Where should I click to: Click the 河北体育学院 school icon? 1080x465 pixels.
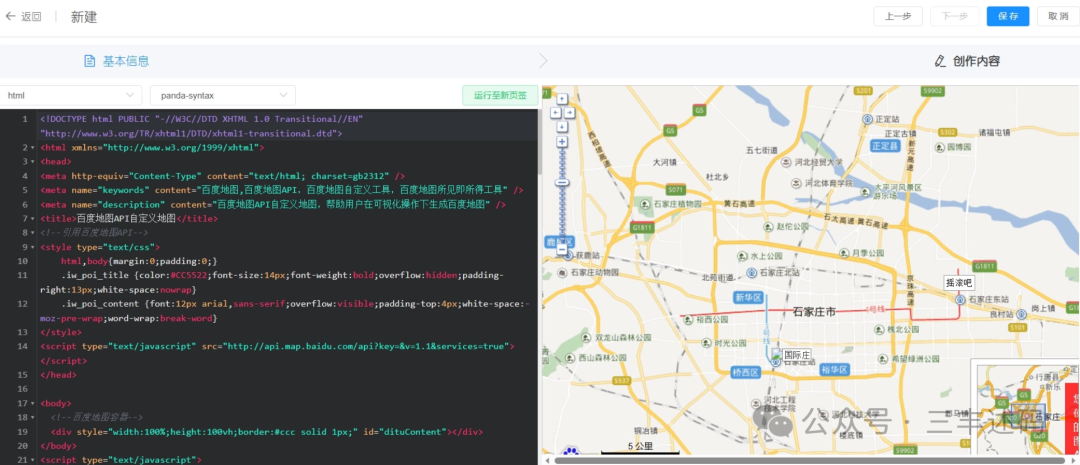click(x=796, y=183)
